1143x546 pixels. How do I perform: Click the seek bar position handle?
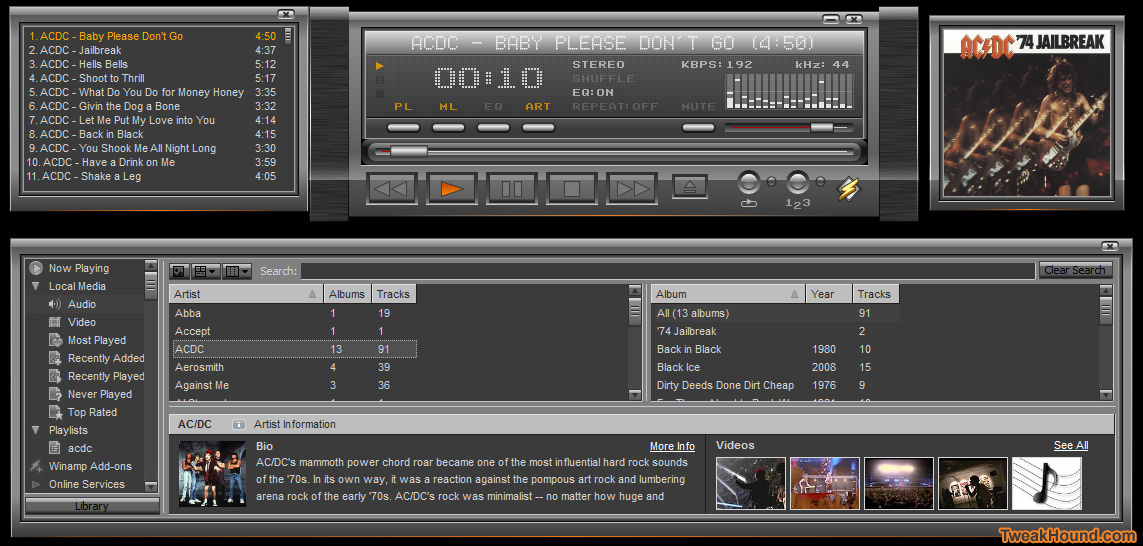pos(408,152)
